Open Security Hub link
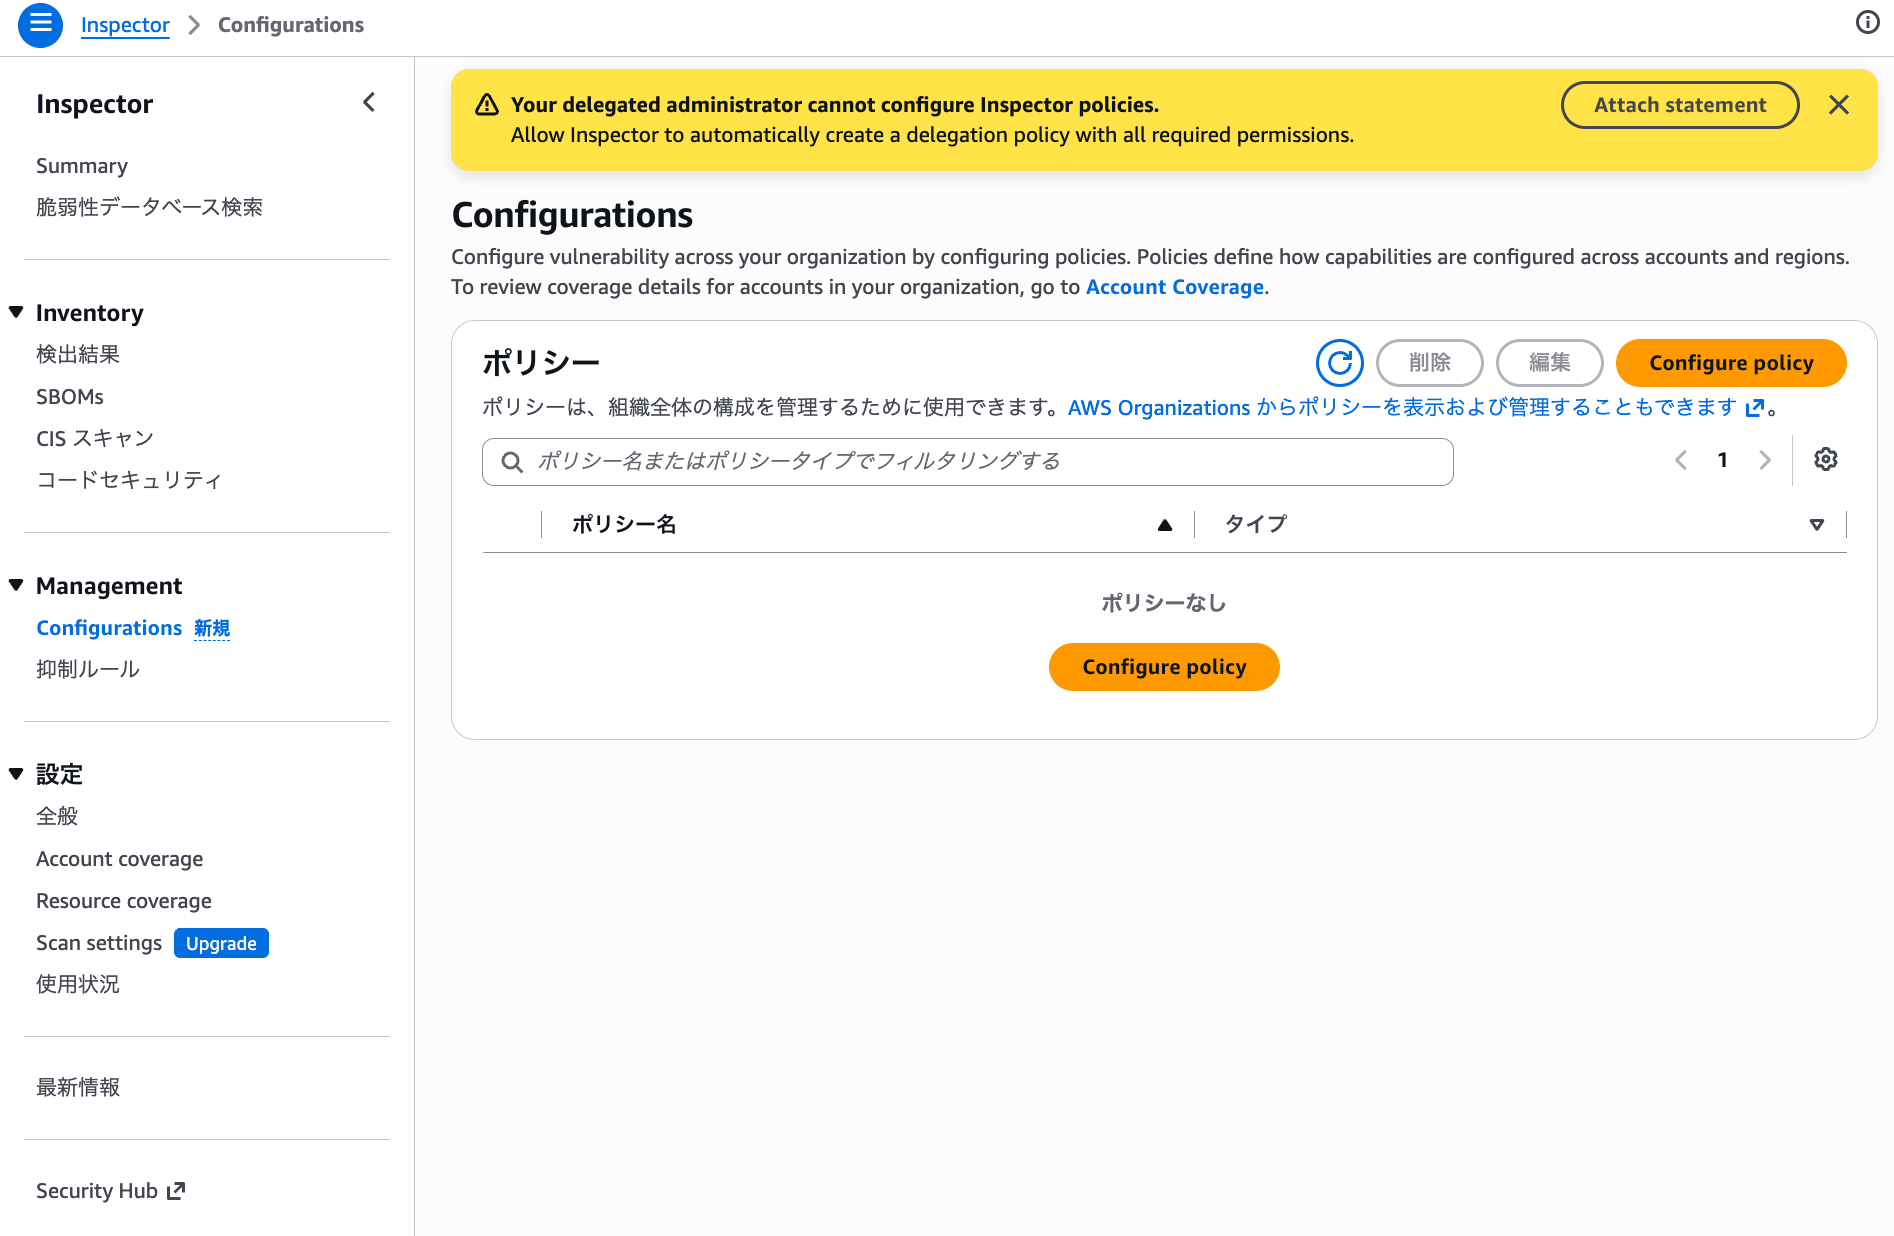1894x1236 pixels. 97,1191
